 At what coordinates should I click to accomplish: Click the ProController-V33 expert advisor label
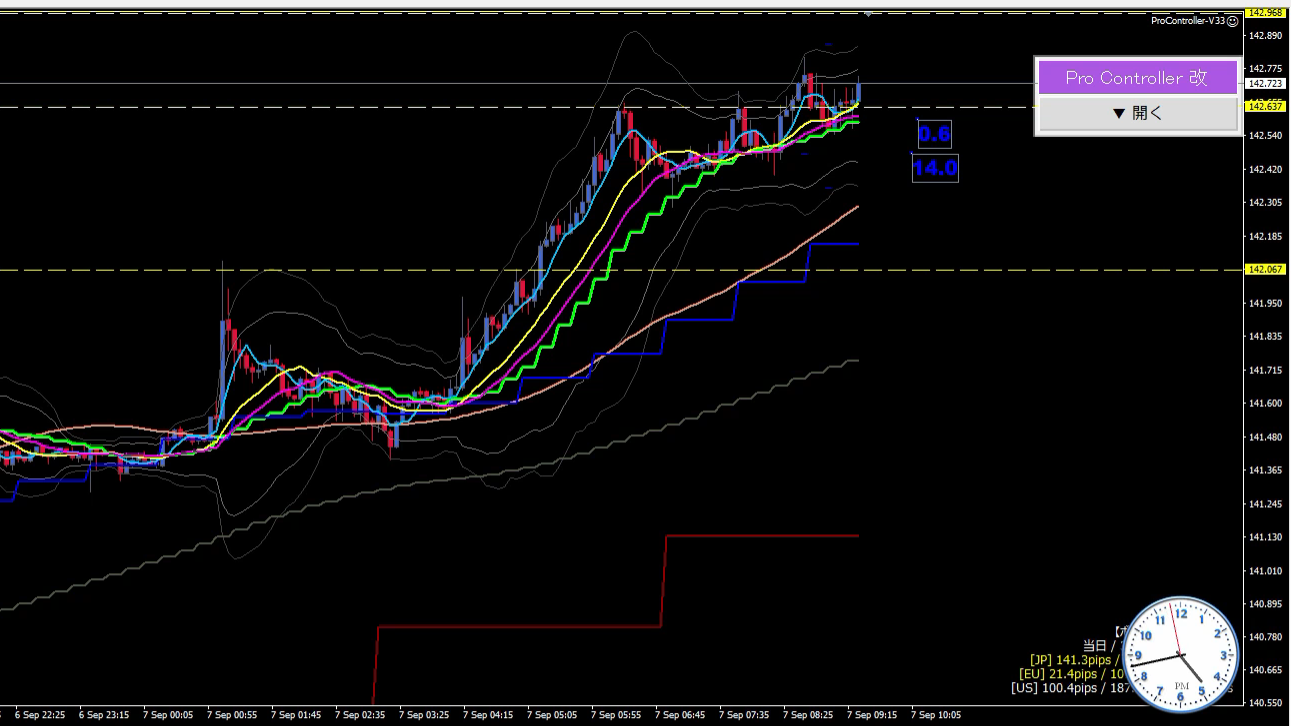(x=1188, y=20)
